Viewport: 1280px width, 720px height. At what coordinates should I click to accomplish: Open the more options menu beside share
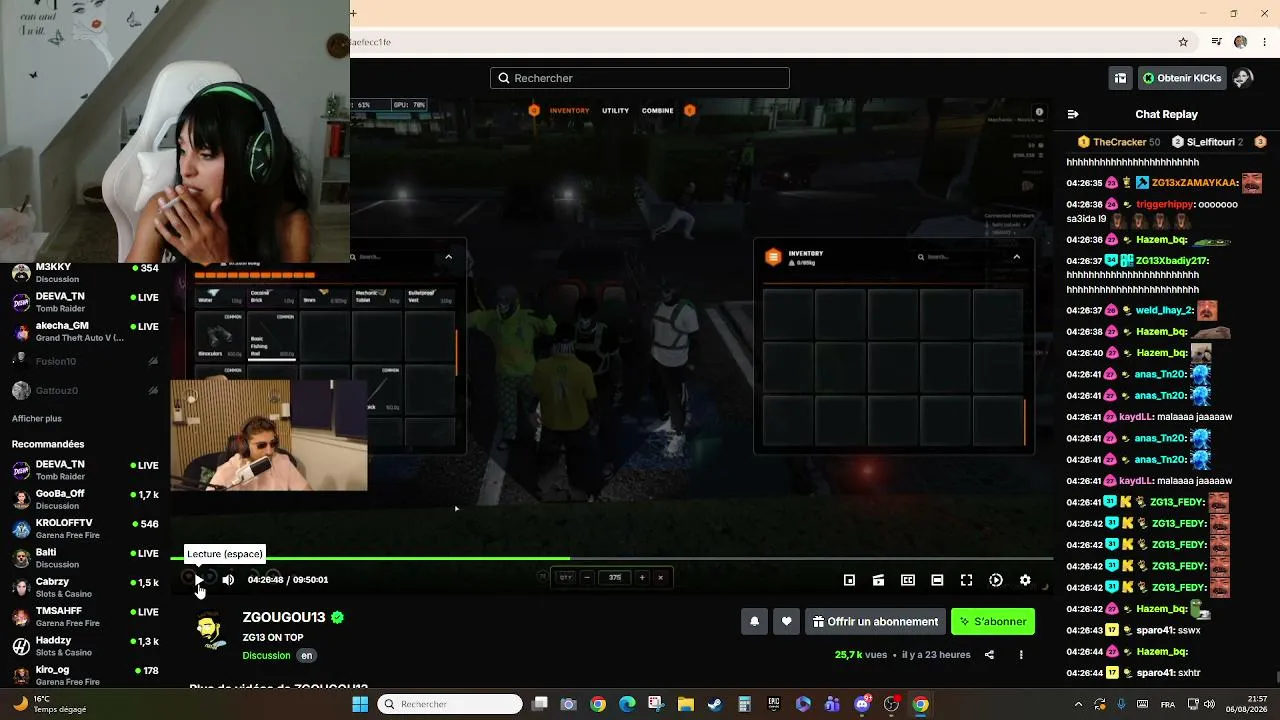point(1021,655)
